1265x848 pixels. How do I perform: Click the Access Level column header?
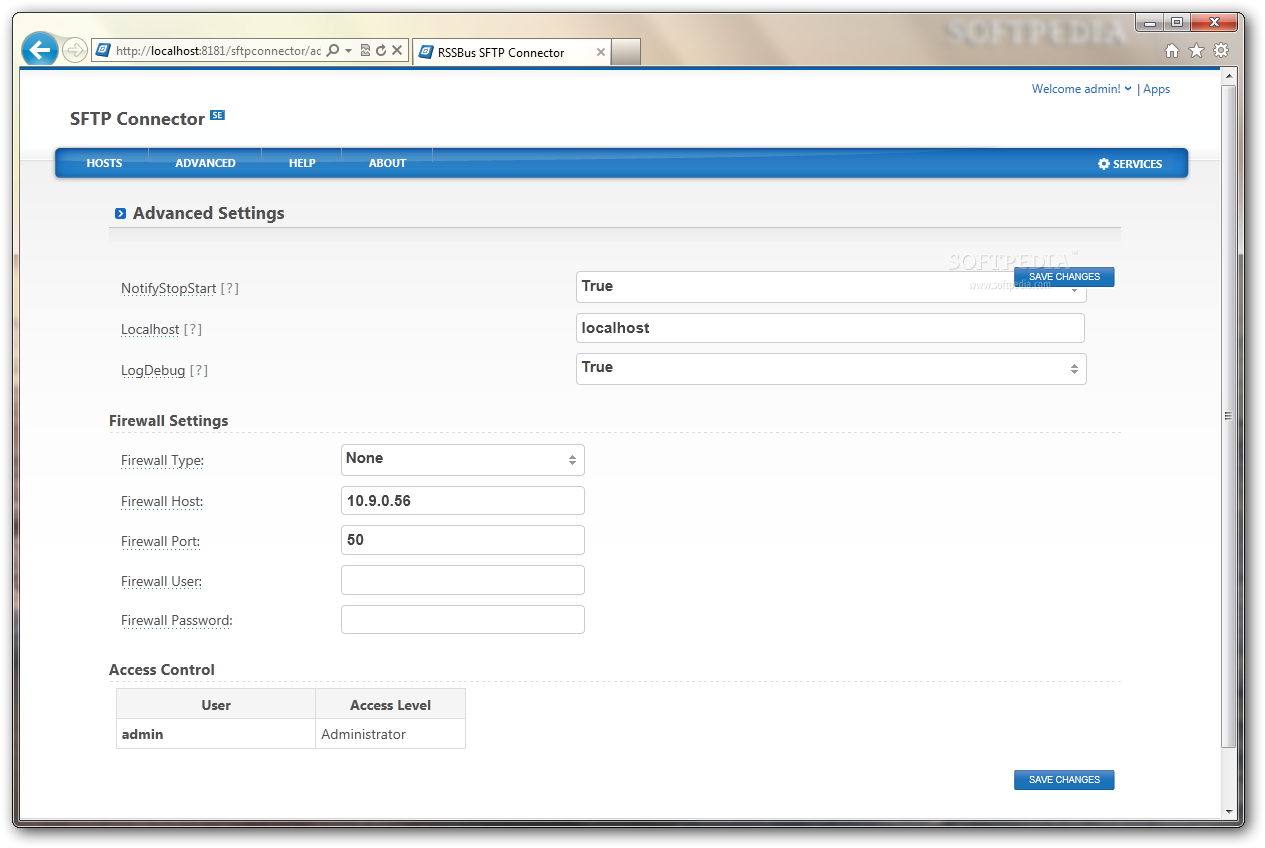(390, 705)
